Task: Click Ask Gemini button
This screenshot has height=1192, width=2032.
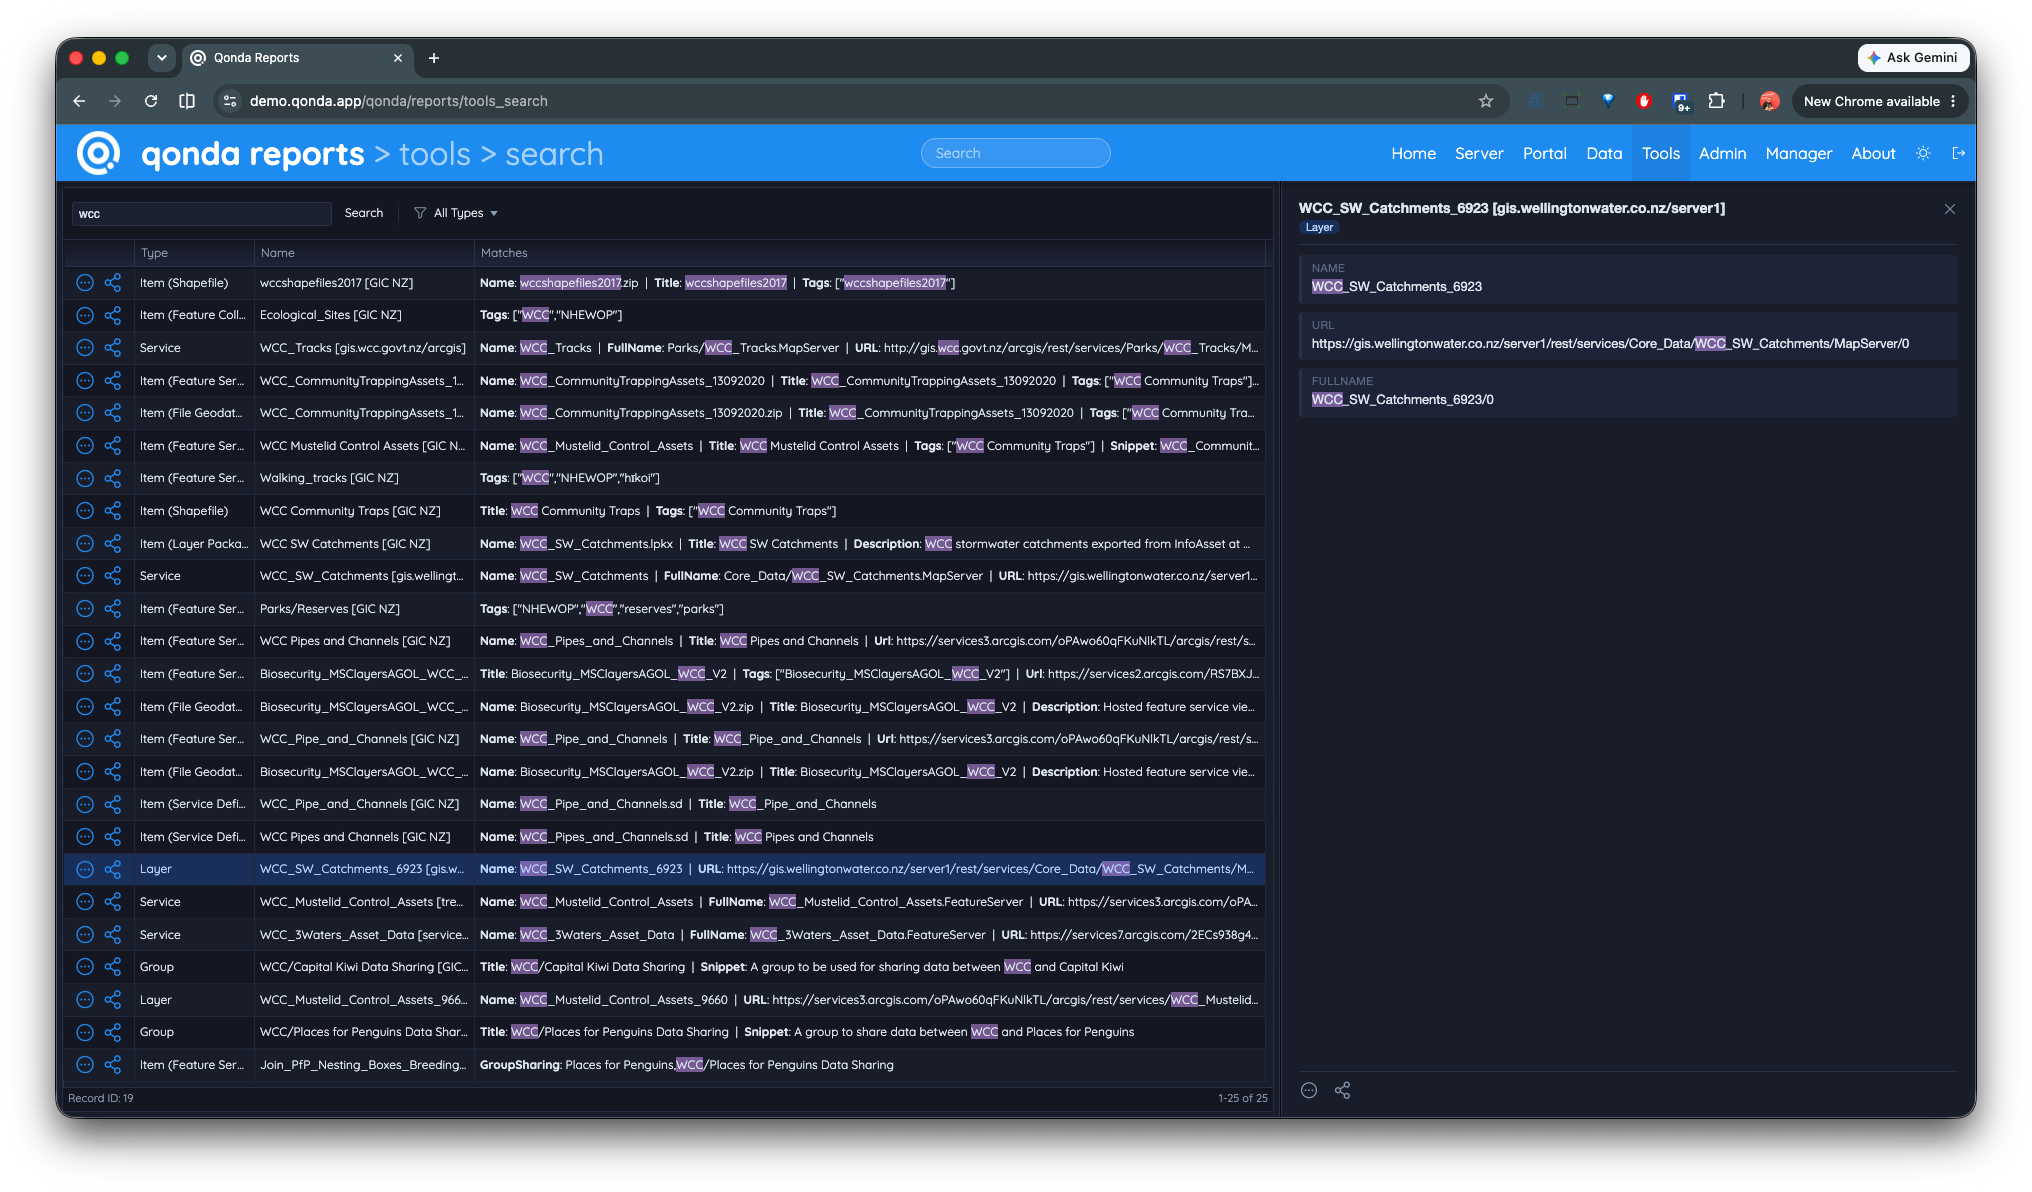Action: [1913, 58]
